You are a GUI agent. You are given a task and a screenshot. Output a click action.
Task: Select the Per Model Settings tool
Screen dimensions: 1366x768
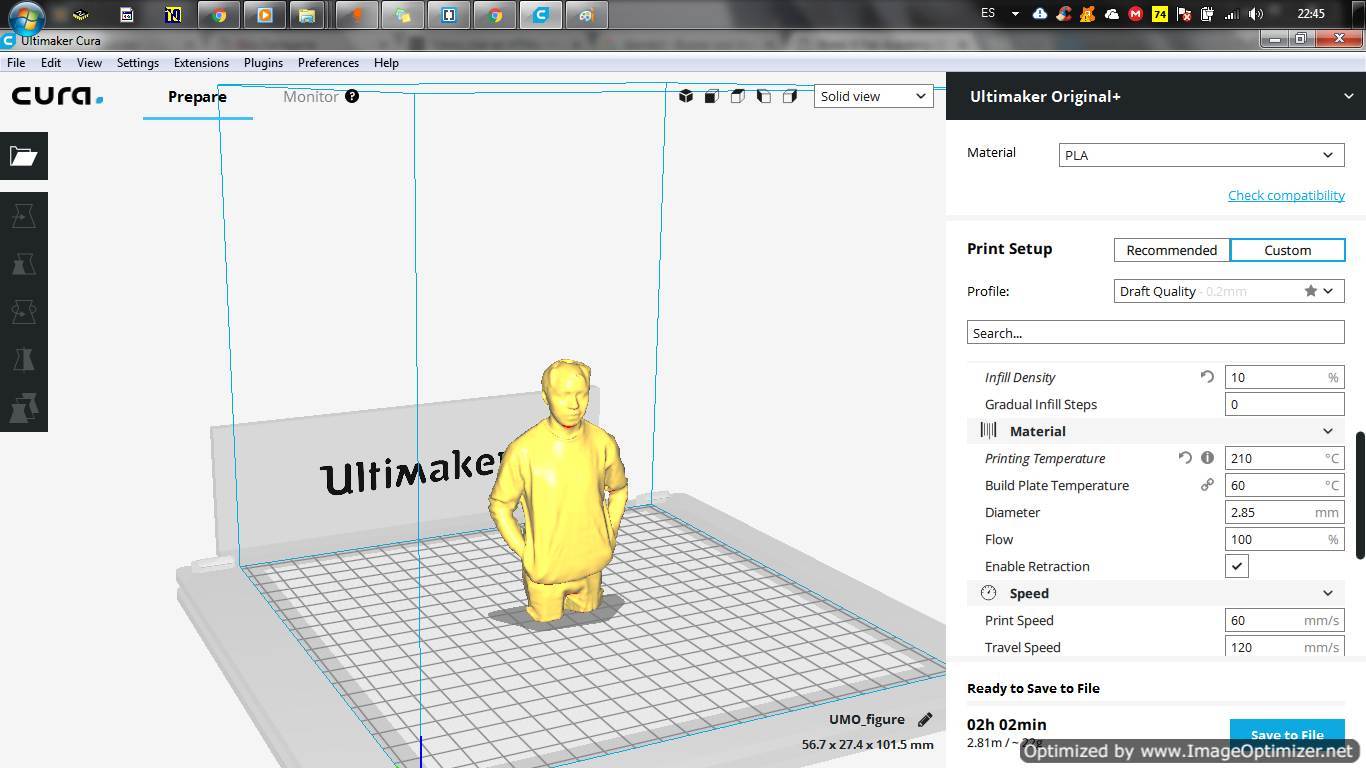click(x=24, y=408)
